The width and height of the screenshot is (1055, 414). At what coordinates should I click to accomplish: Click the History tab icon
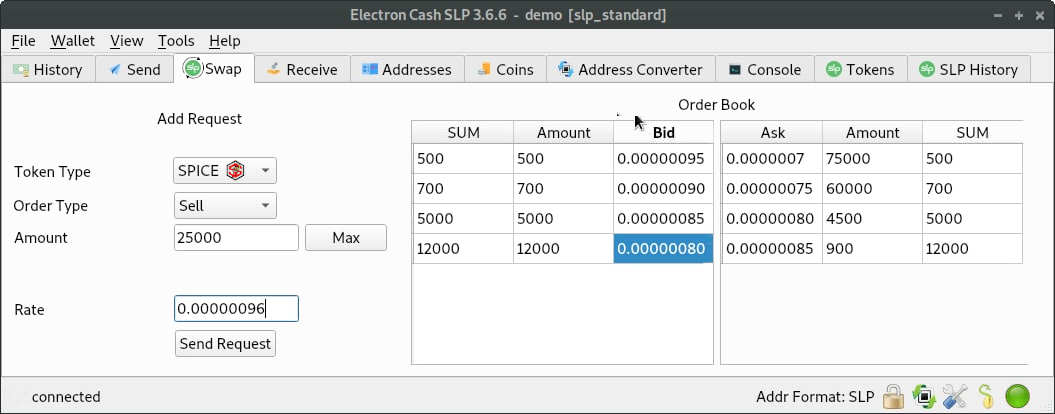22,69
